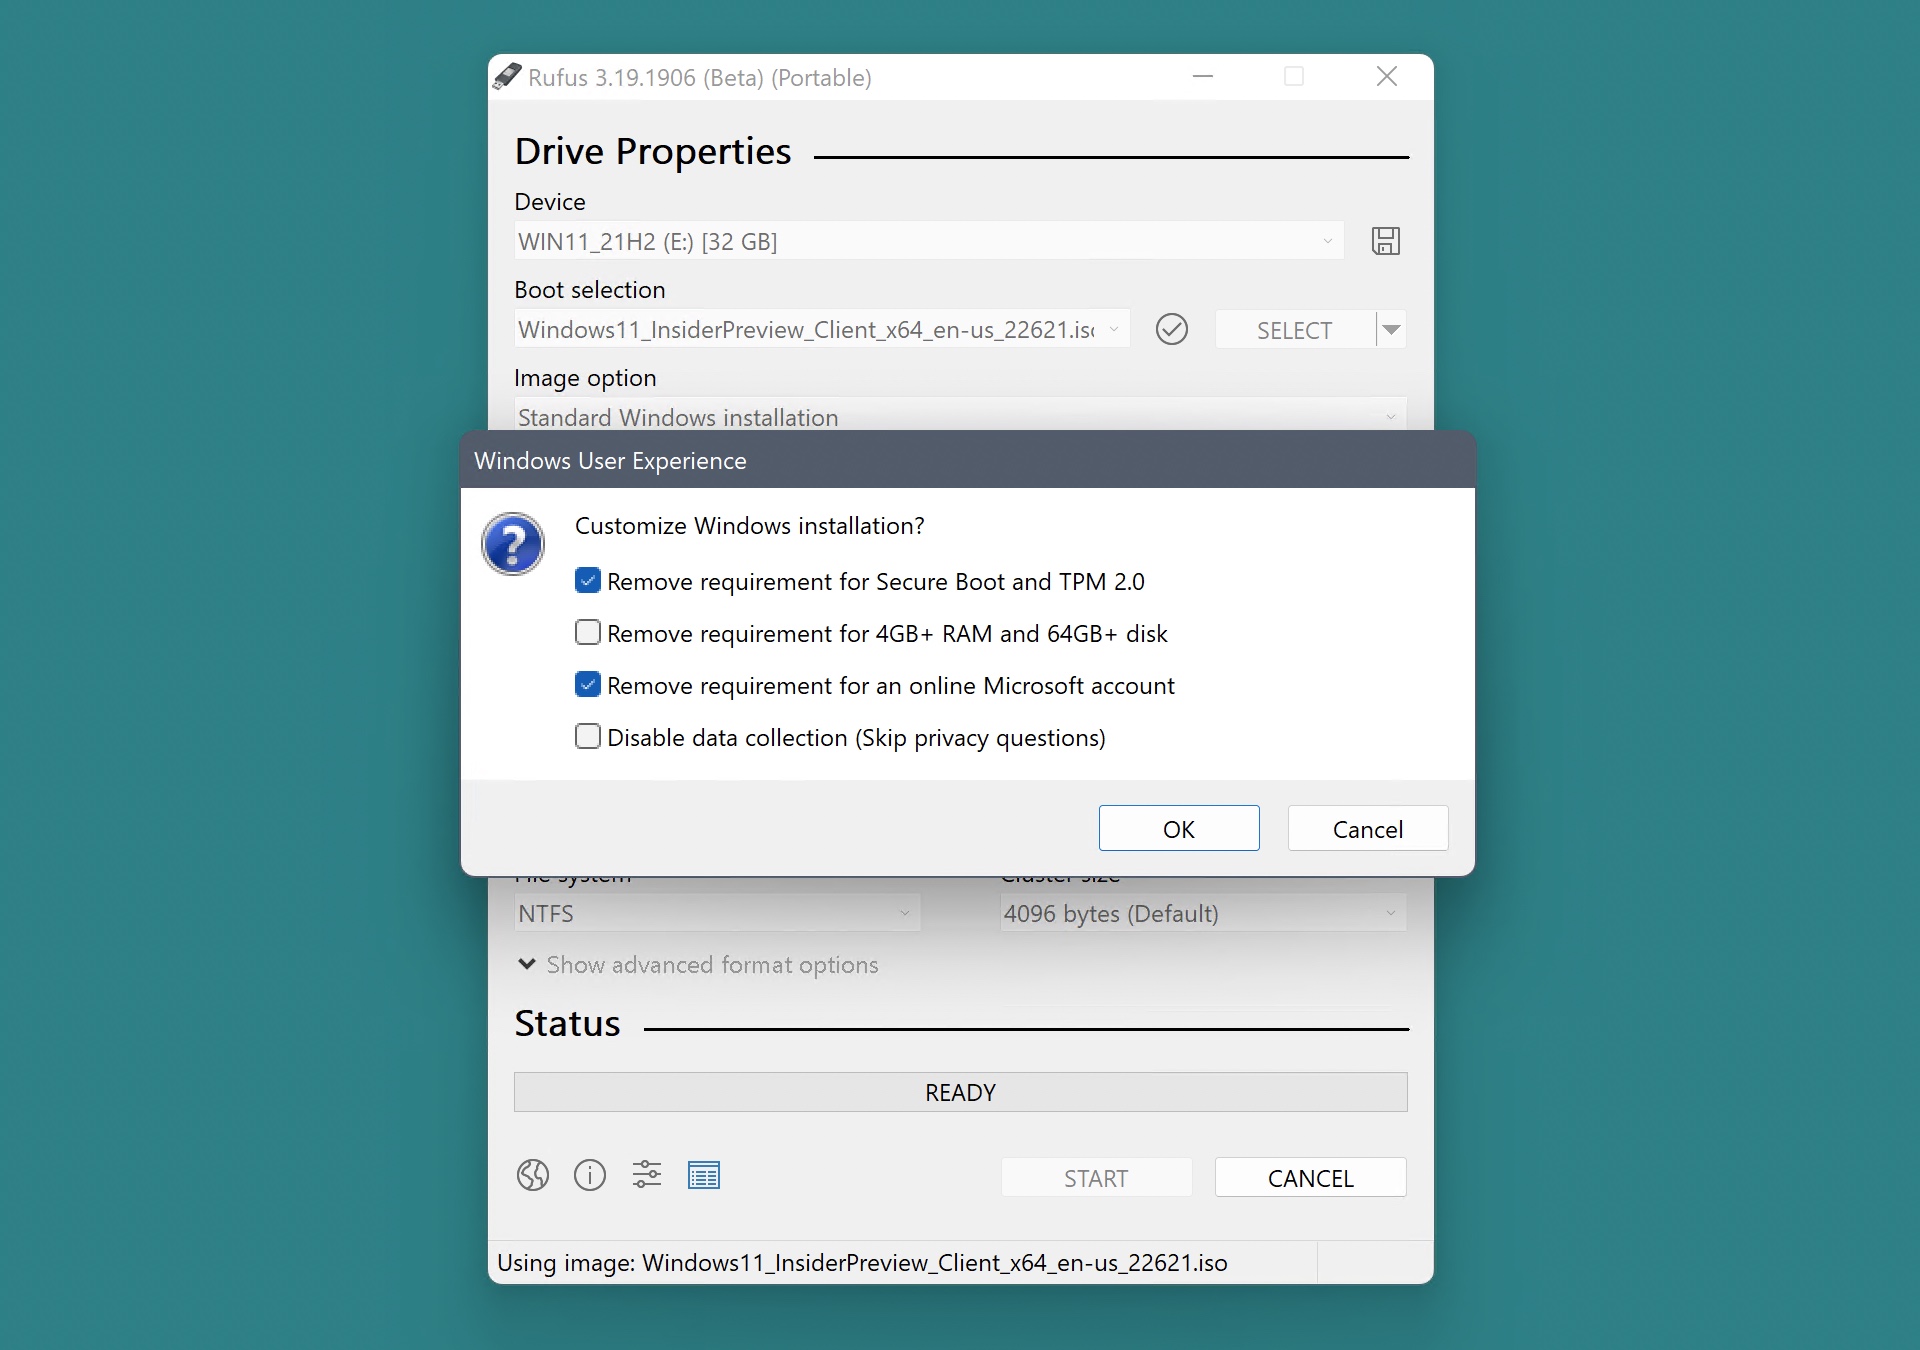Viewport: 1920px width, 1350px height.
Task: Enable Disable data collection skip privacy questions
Action: pyautogui.click(x=586, y=738)
